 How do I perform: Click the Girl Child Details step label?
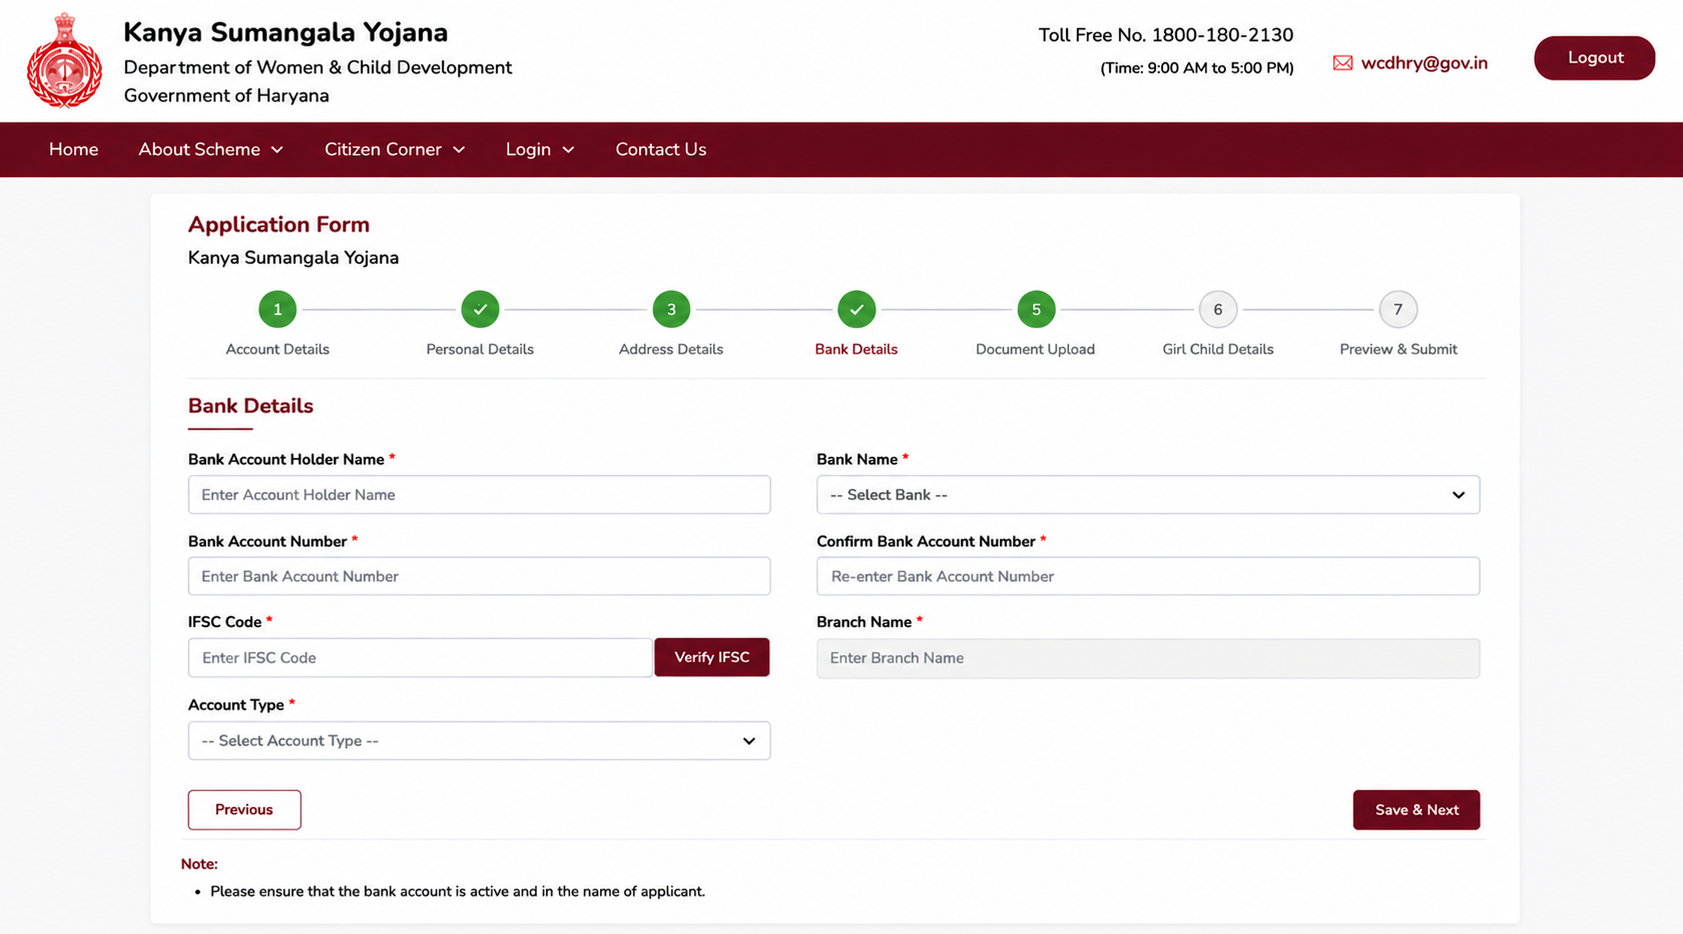pos(1218,349)
